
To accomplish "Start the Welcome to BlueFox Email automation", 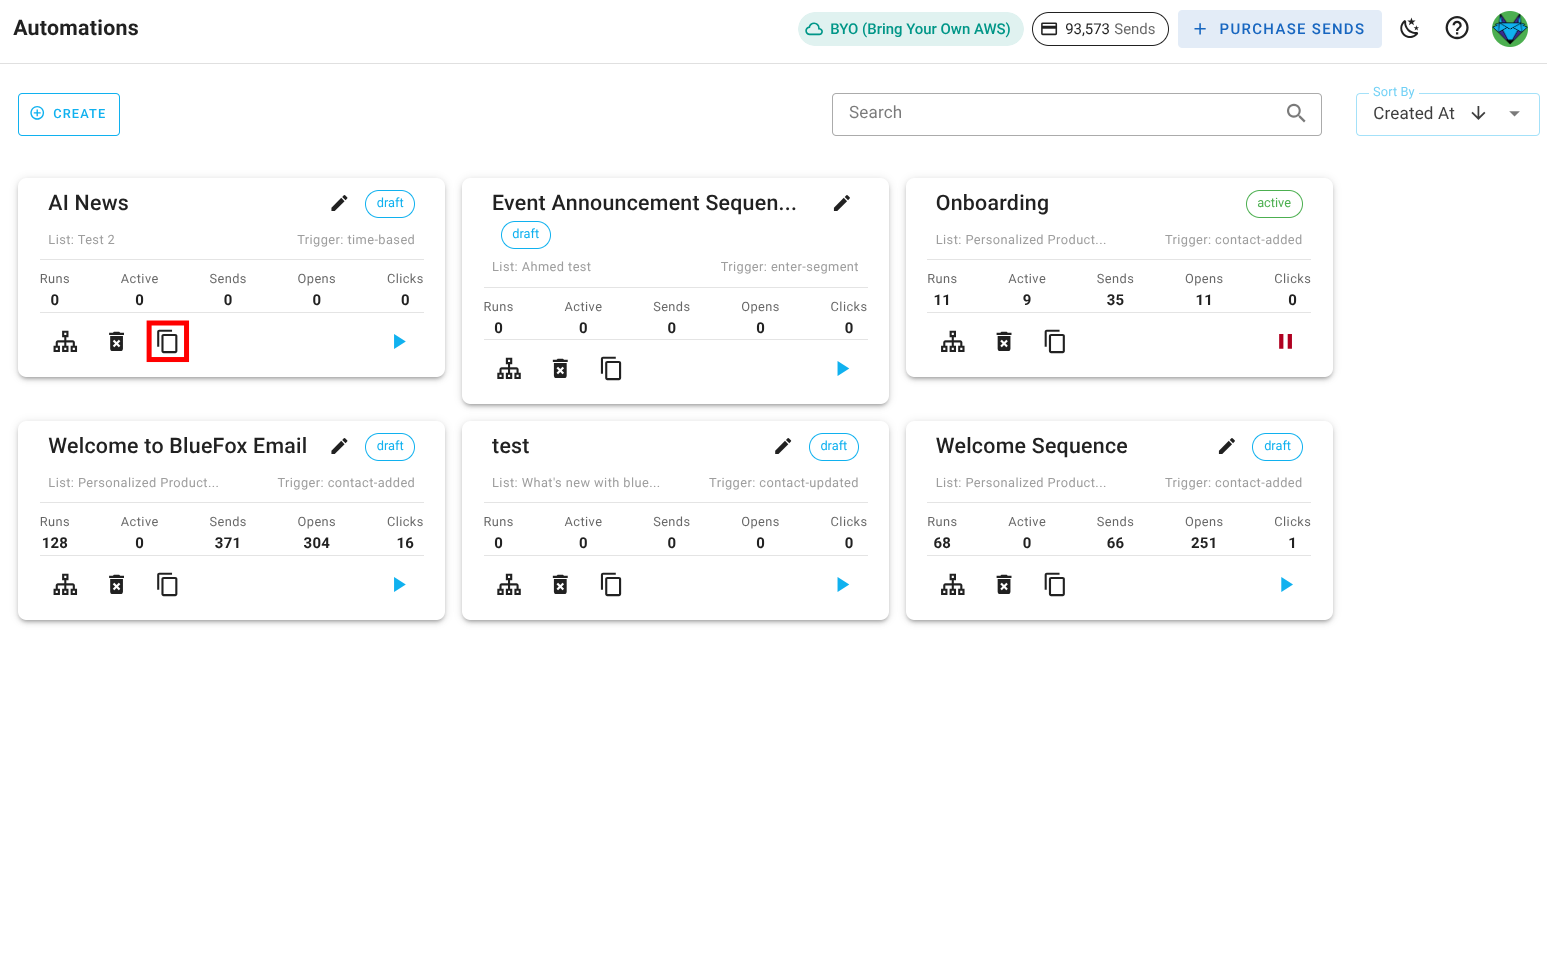I will tap(399, 585).
